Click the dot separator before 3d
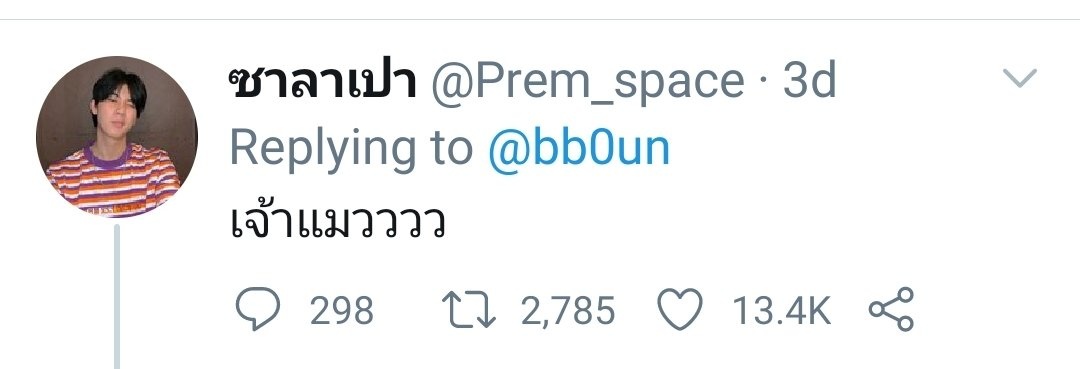The height and width of the screenshot is (369, 1080). pyautogui.click(x=763, y=84)
